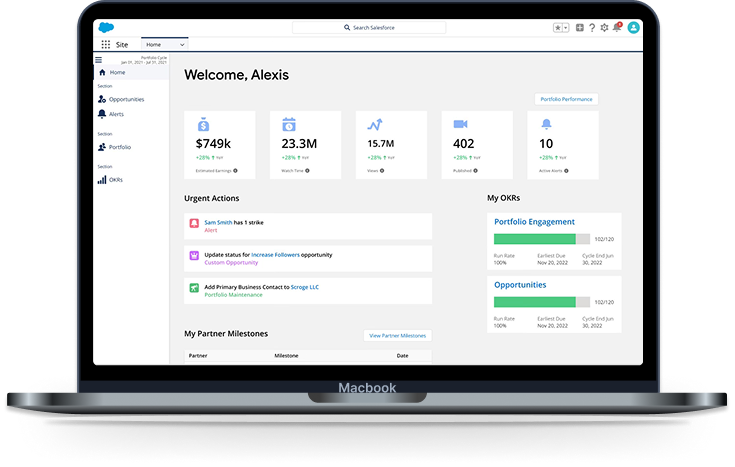Image resolution: width=735 pixels, height=467 pixels.
Task: Click the Portfolio Performance button
Action: coord(567,99)
